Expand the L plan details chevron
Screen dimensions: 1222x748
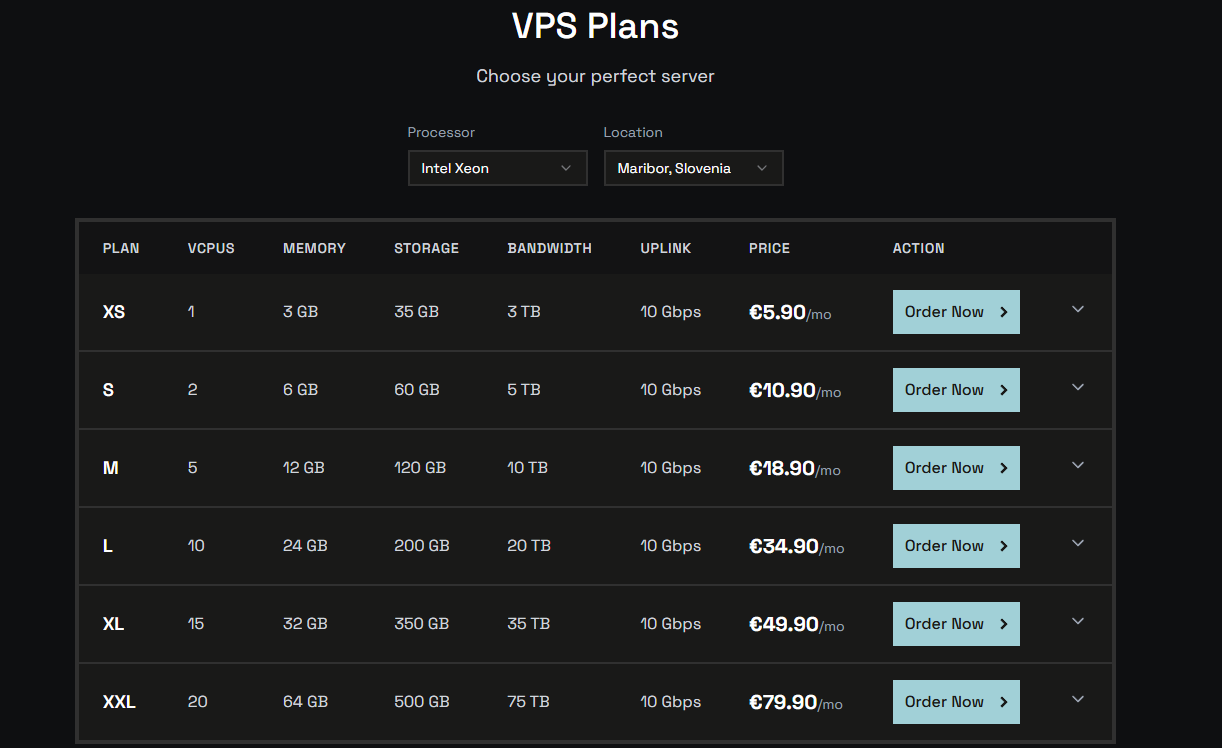coord(1078,544)
